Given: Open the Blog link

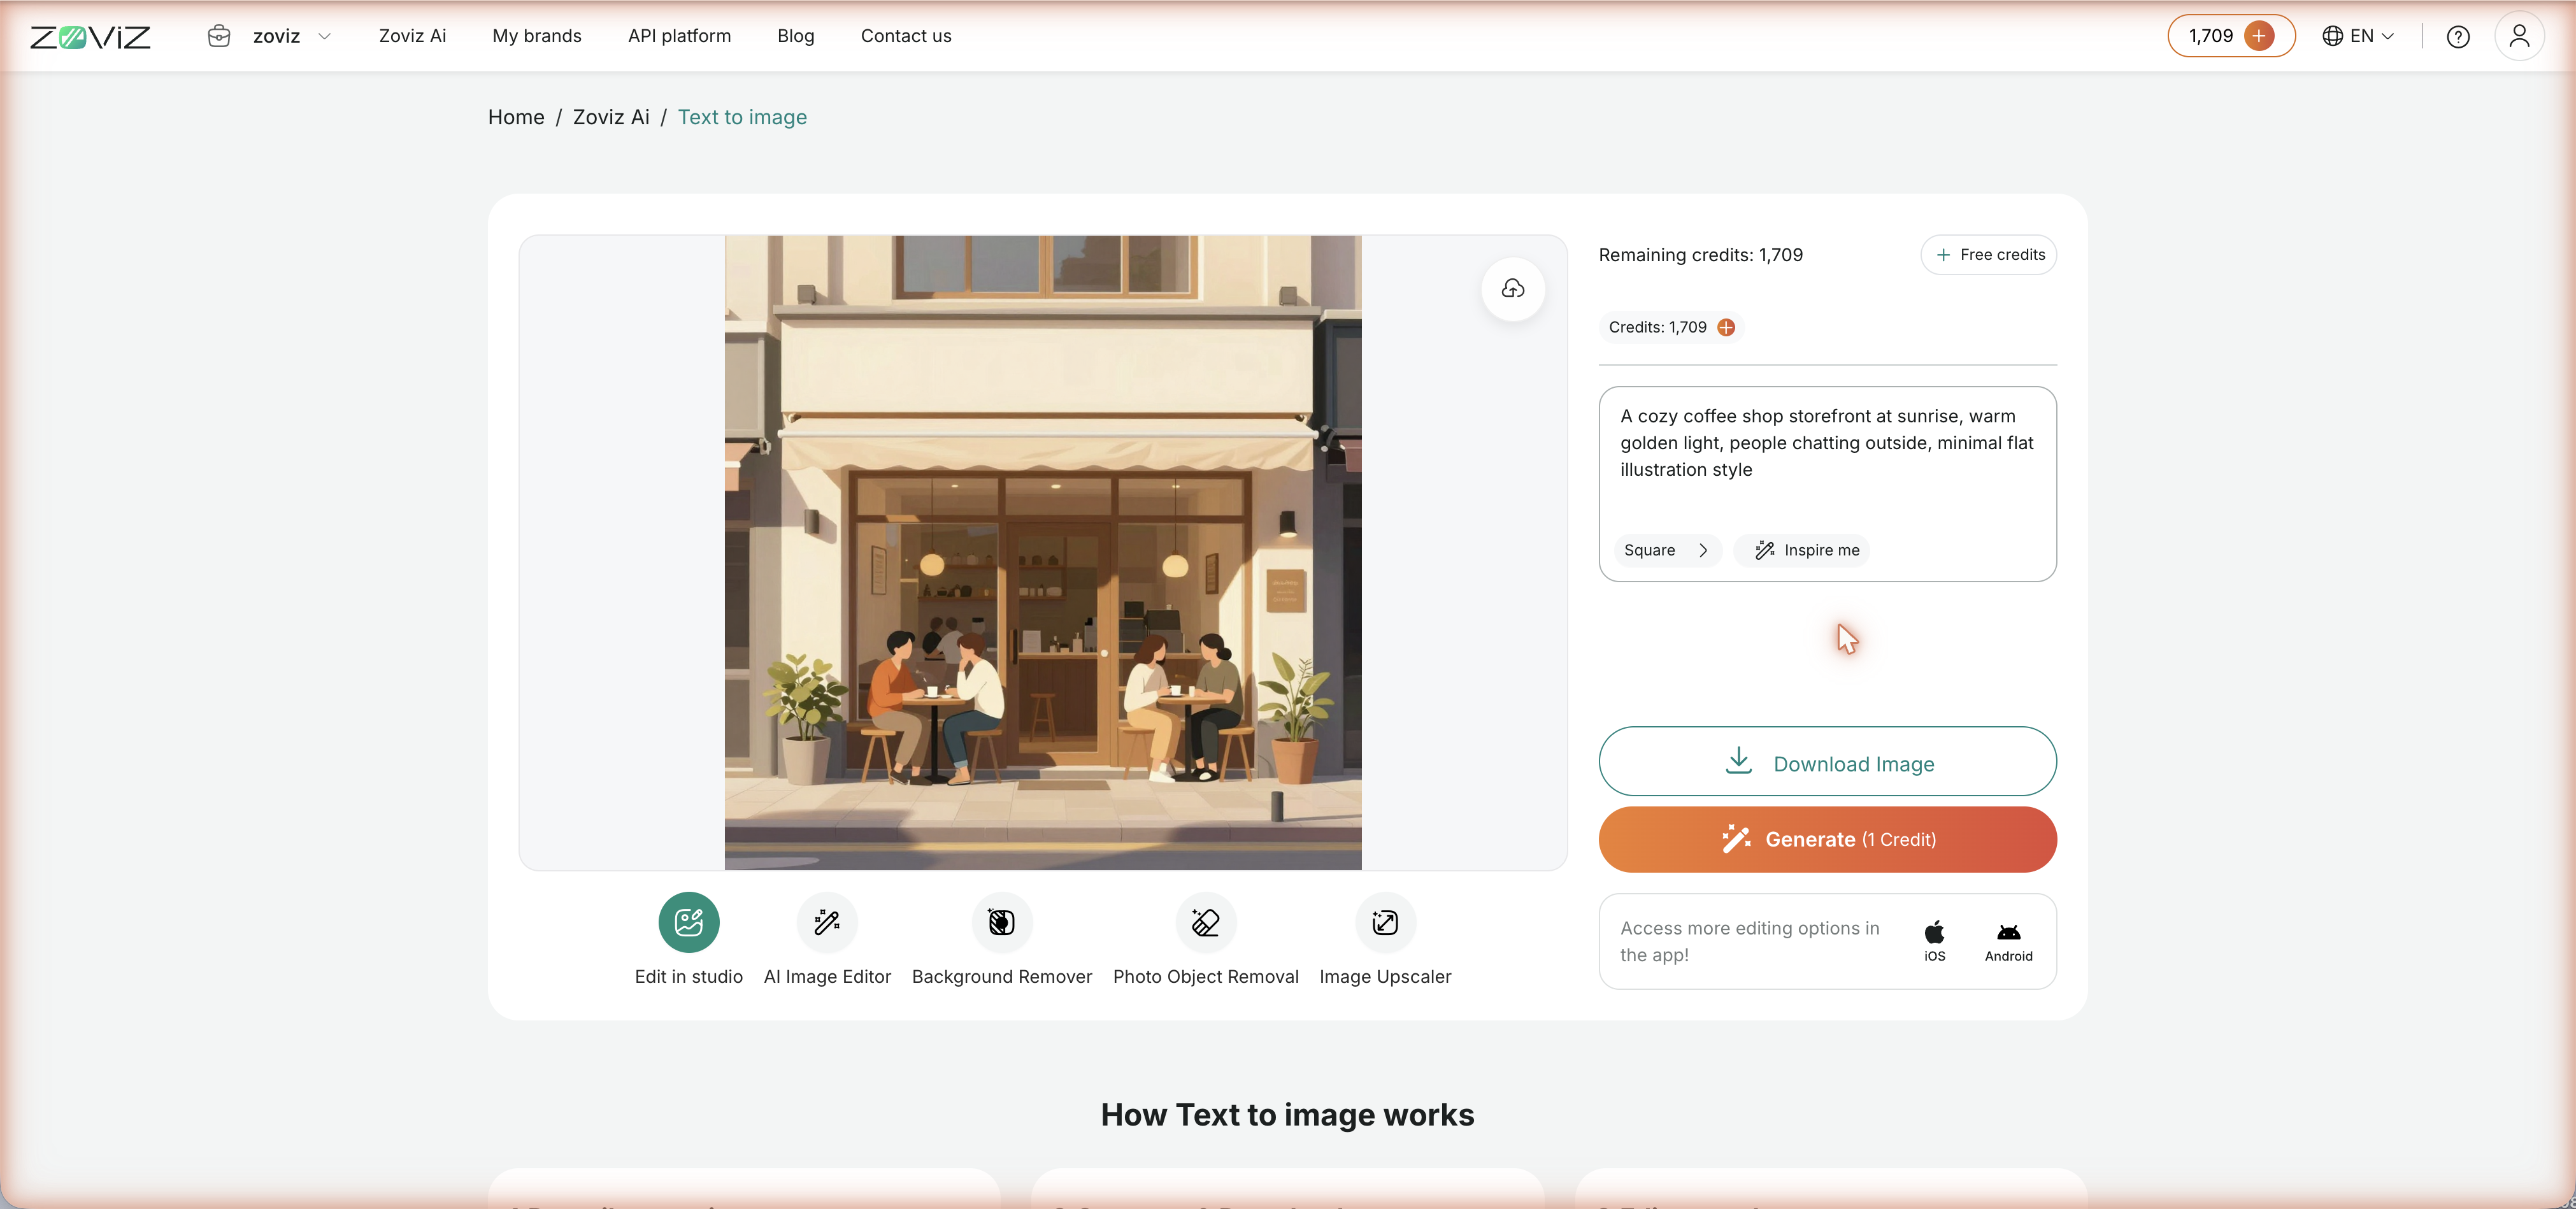Looking at the screenshot, I should coord(796,36).
